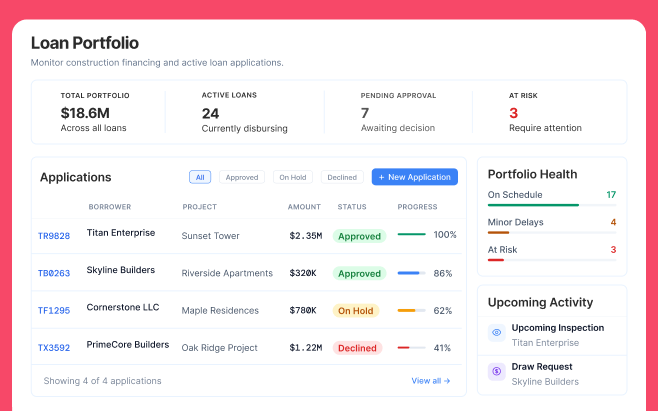Click the $2.35M amount

click(306, 236)
